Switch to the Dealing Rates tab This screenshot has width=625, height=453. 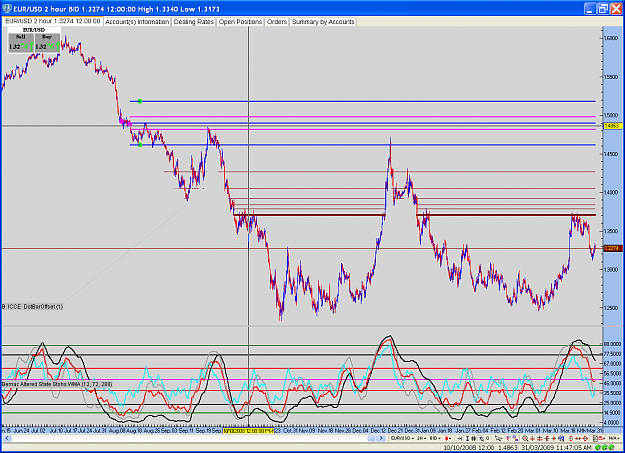(194, 22)
